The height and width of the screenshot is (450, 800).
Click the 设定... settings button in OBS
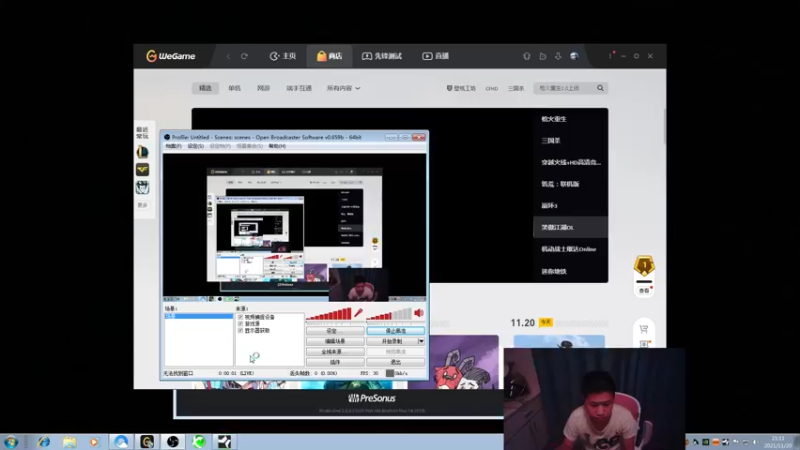pos(335,331)
